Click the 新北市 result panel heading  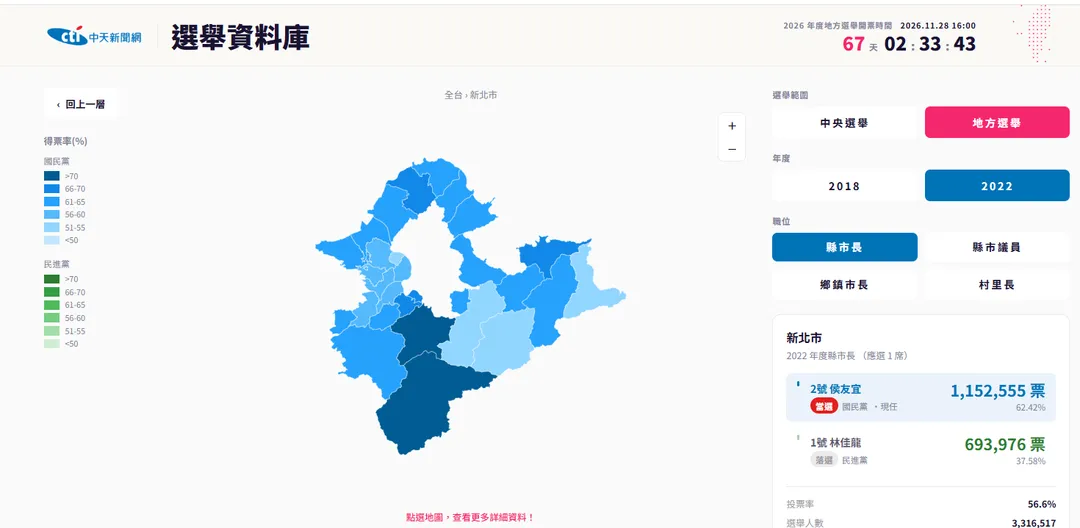coord(804,338)
